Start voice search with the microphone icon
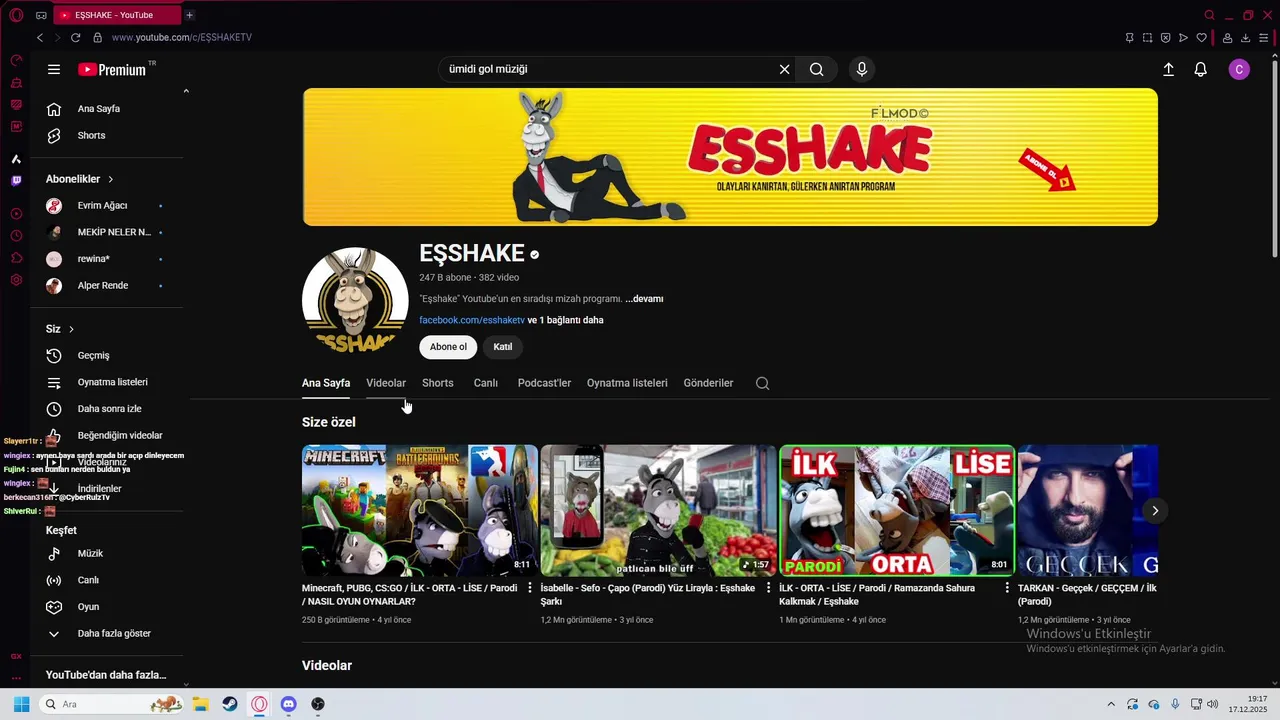Screen dimensions: 1280x720 [861, 69]
